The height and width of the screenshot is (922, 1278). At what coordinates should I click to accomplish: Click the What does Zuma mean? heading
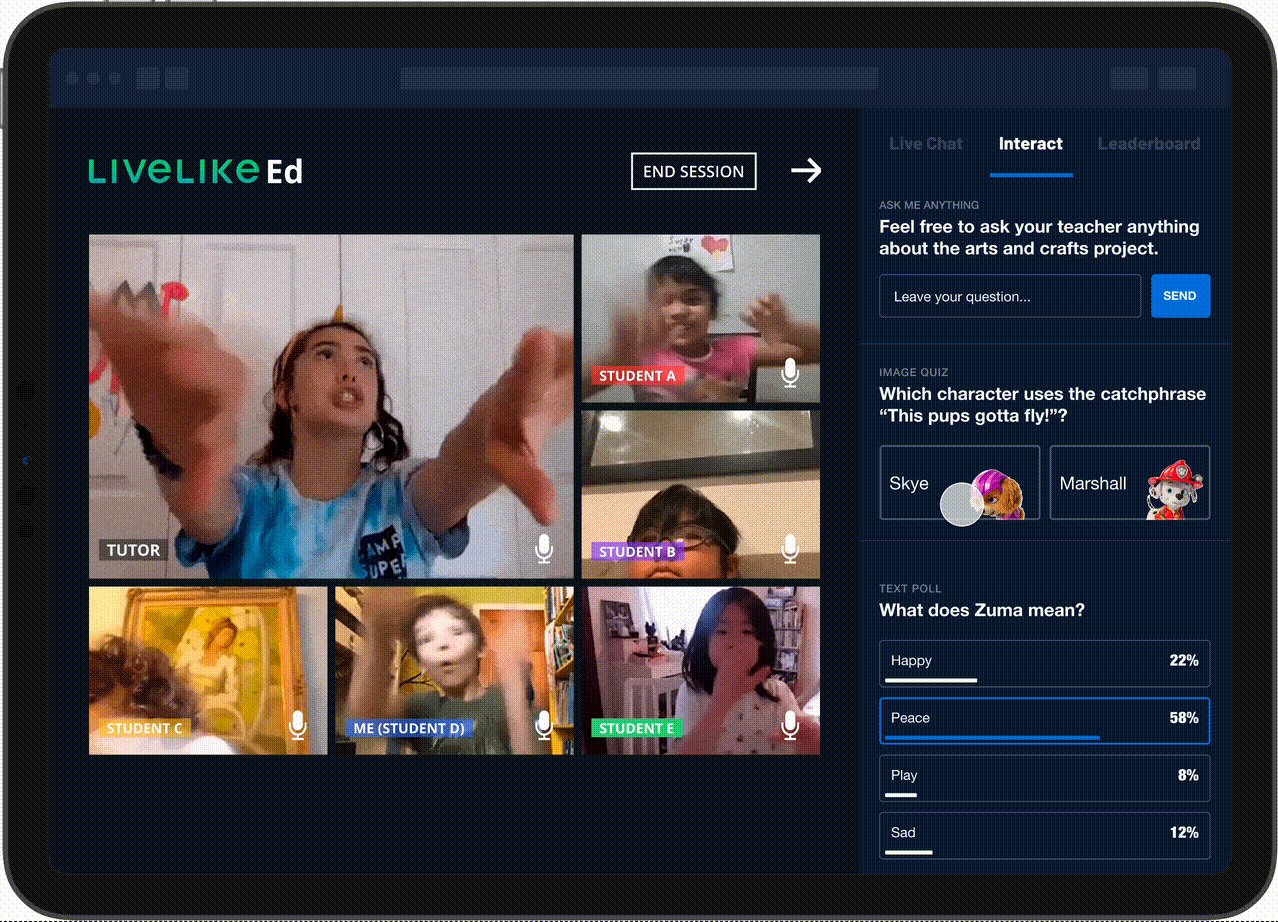click(982, 610)
